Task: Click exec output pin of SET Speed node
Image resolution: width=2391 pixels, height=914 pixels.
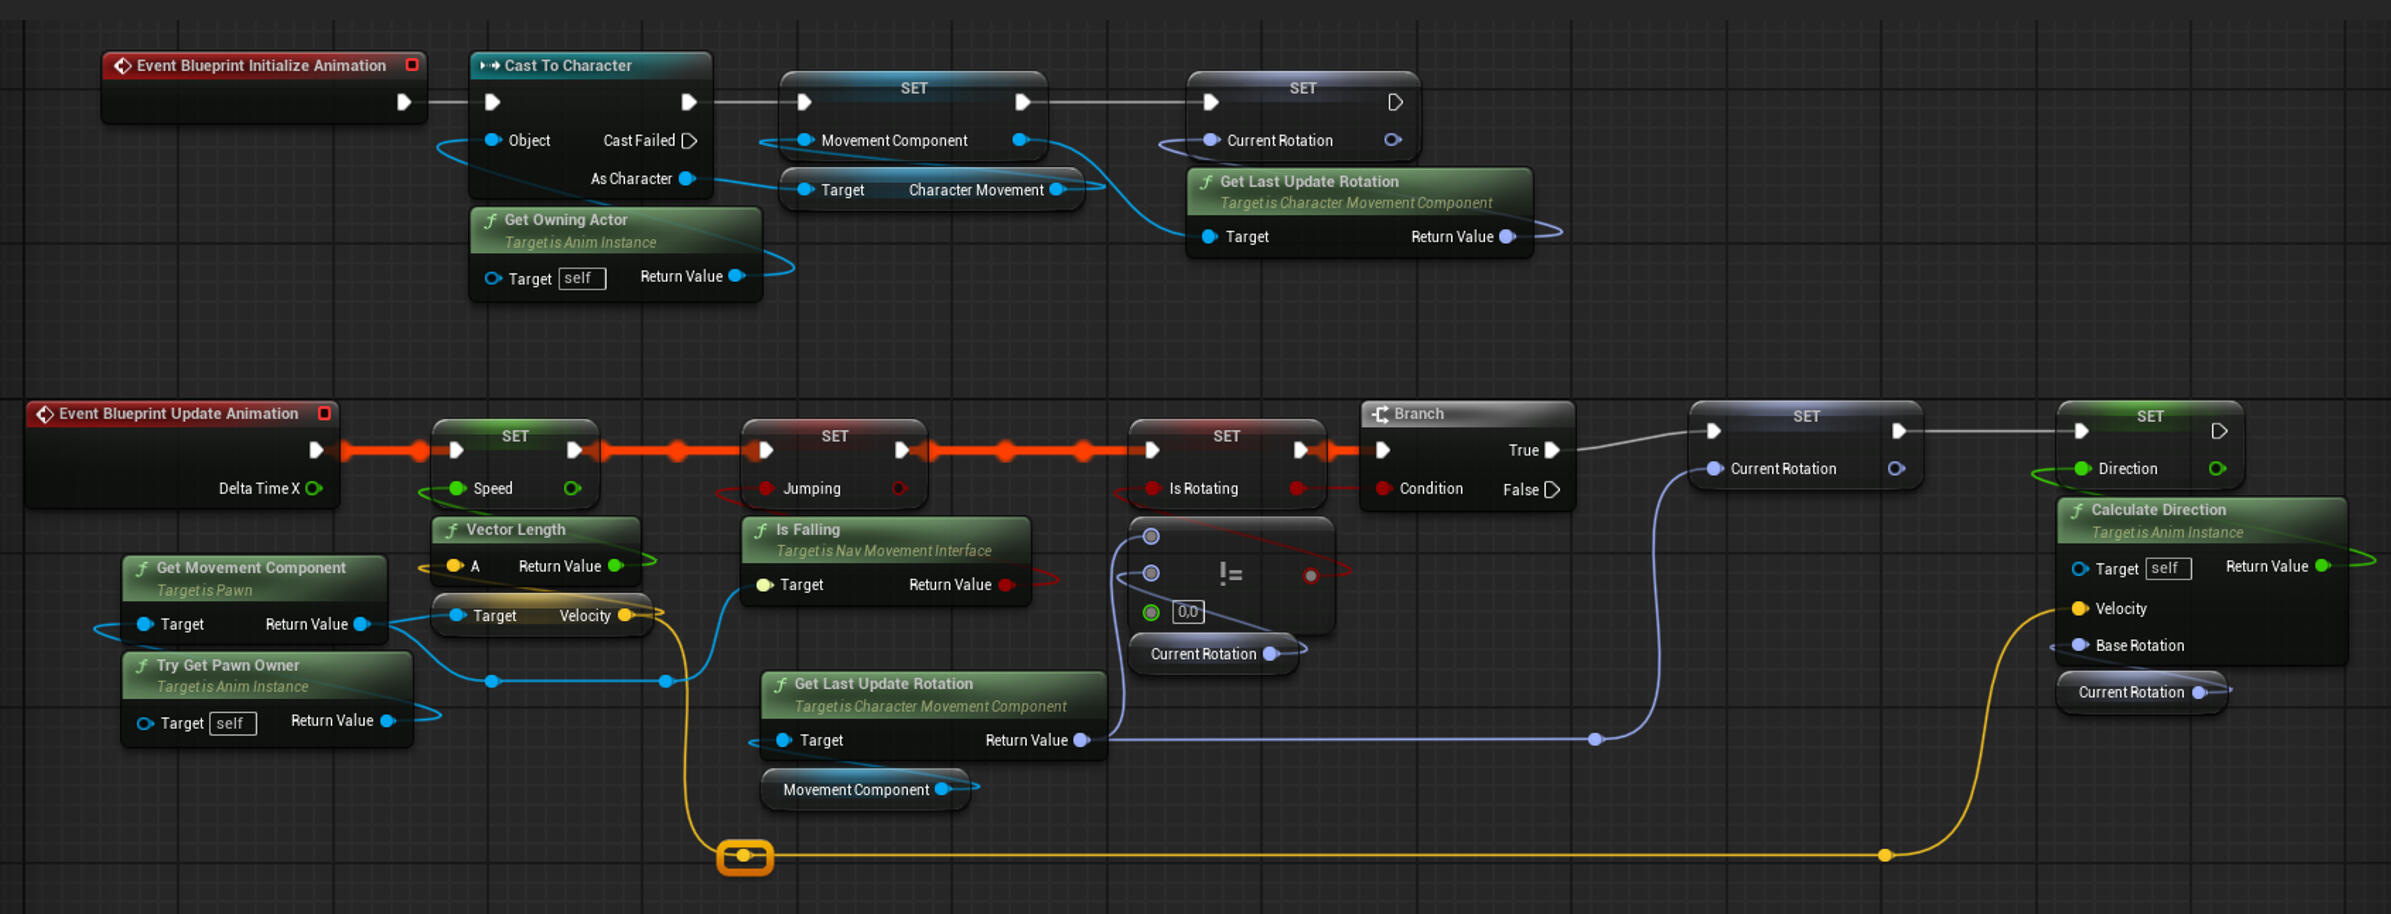Action: (x=574, y=450)
